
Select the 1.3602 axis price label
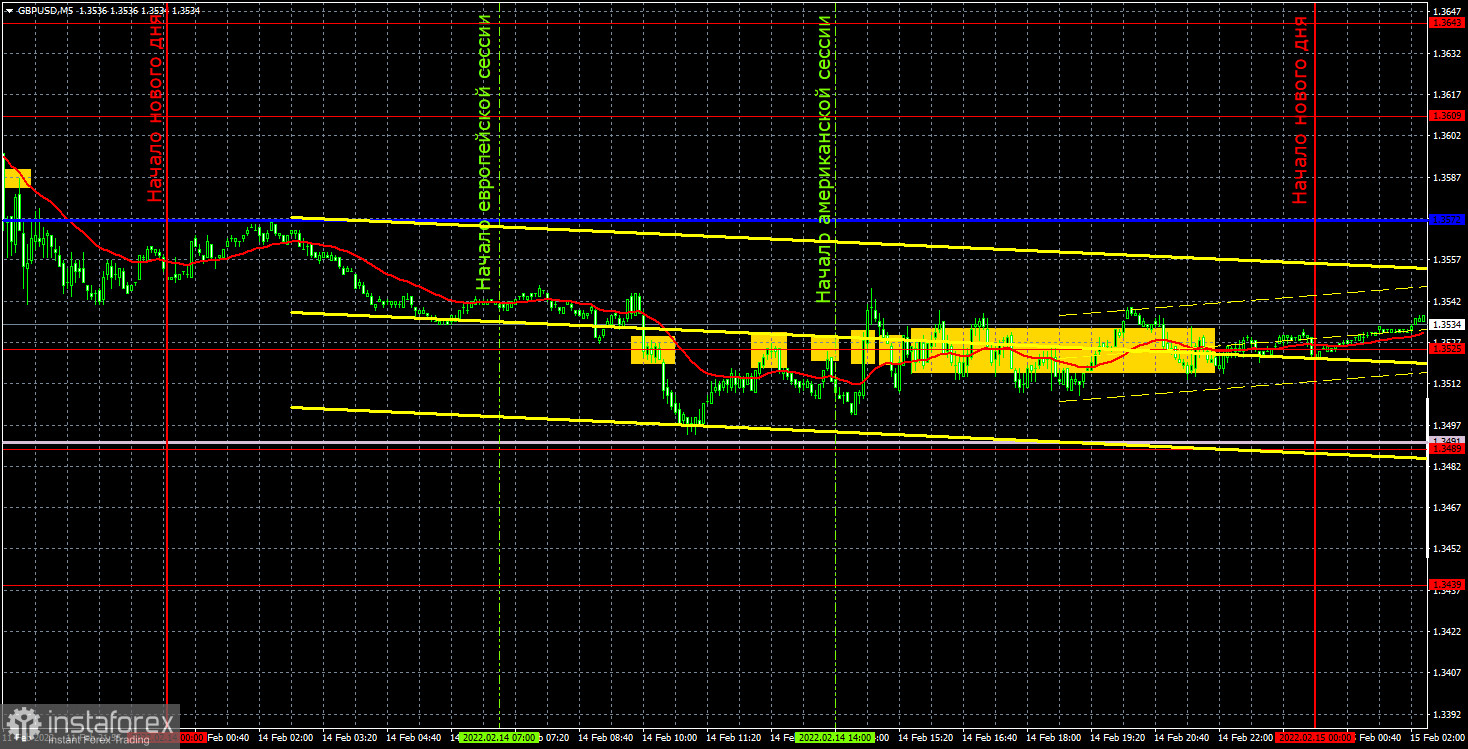(x=1446, y=135)
